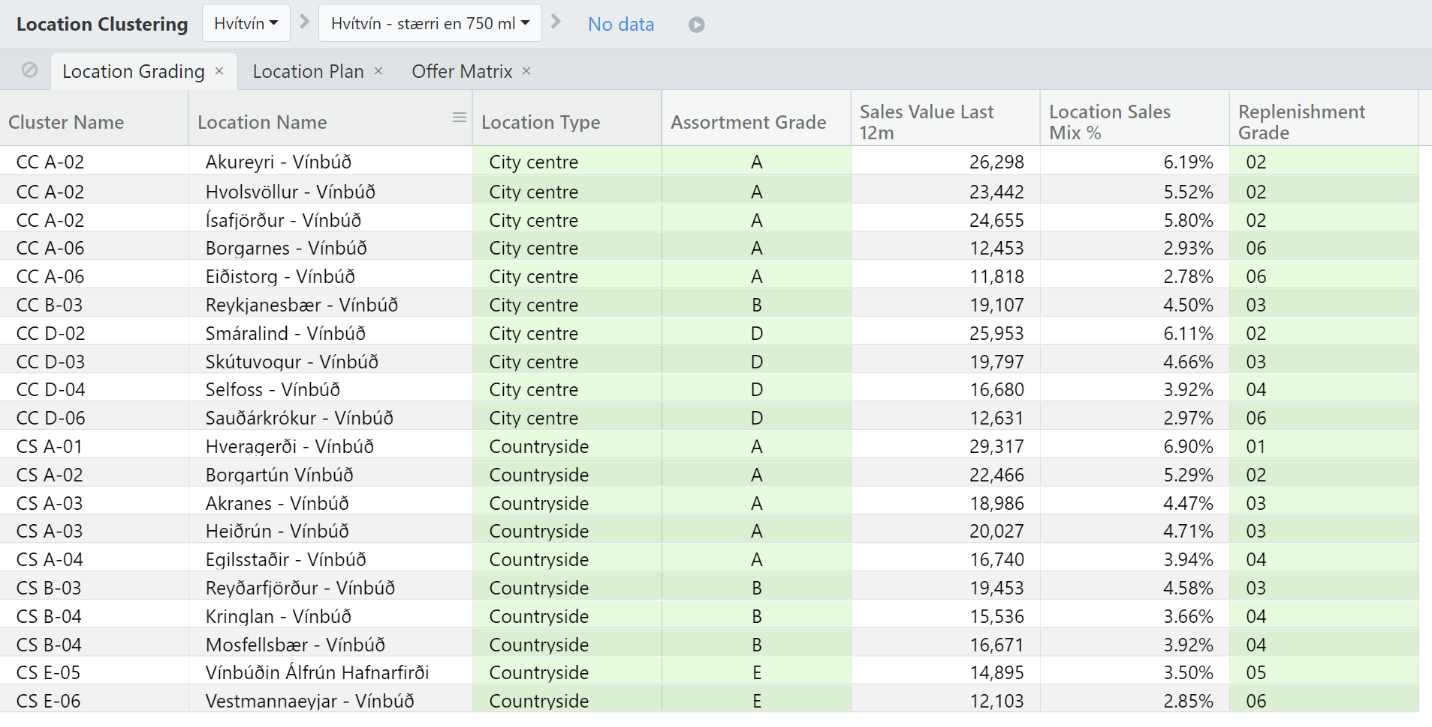The width and height of the screenshot is (1432, 727).
Task: Open the Location Name column menu icon
Action: (x=459, y=118)
